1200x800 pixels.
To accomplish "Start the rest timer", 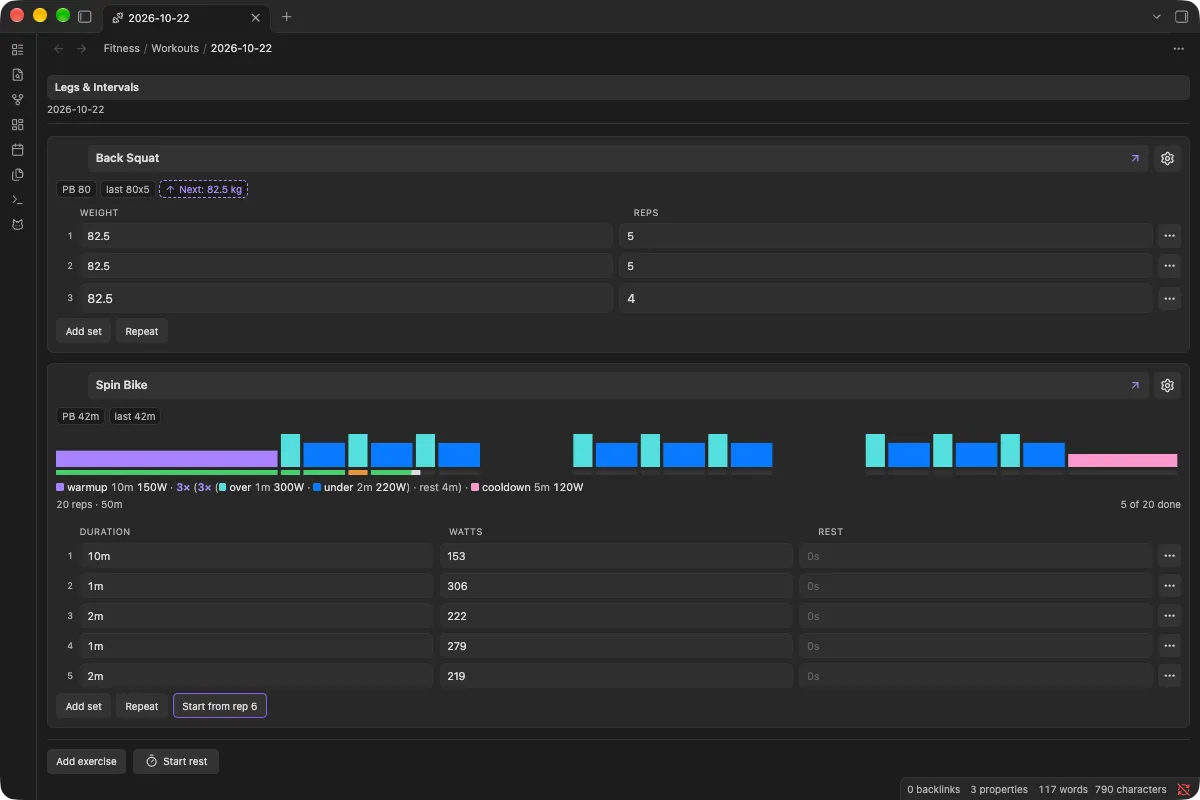I will 176,761.
